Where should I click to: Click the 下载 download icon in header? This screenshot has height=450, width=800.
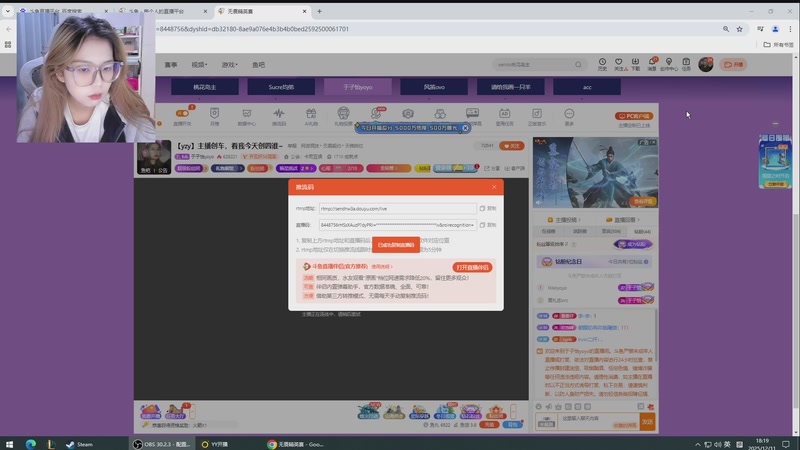point(635,62)
